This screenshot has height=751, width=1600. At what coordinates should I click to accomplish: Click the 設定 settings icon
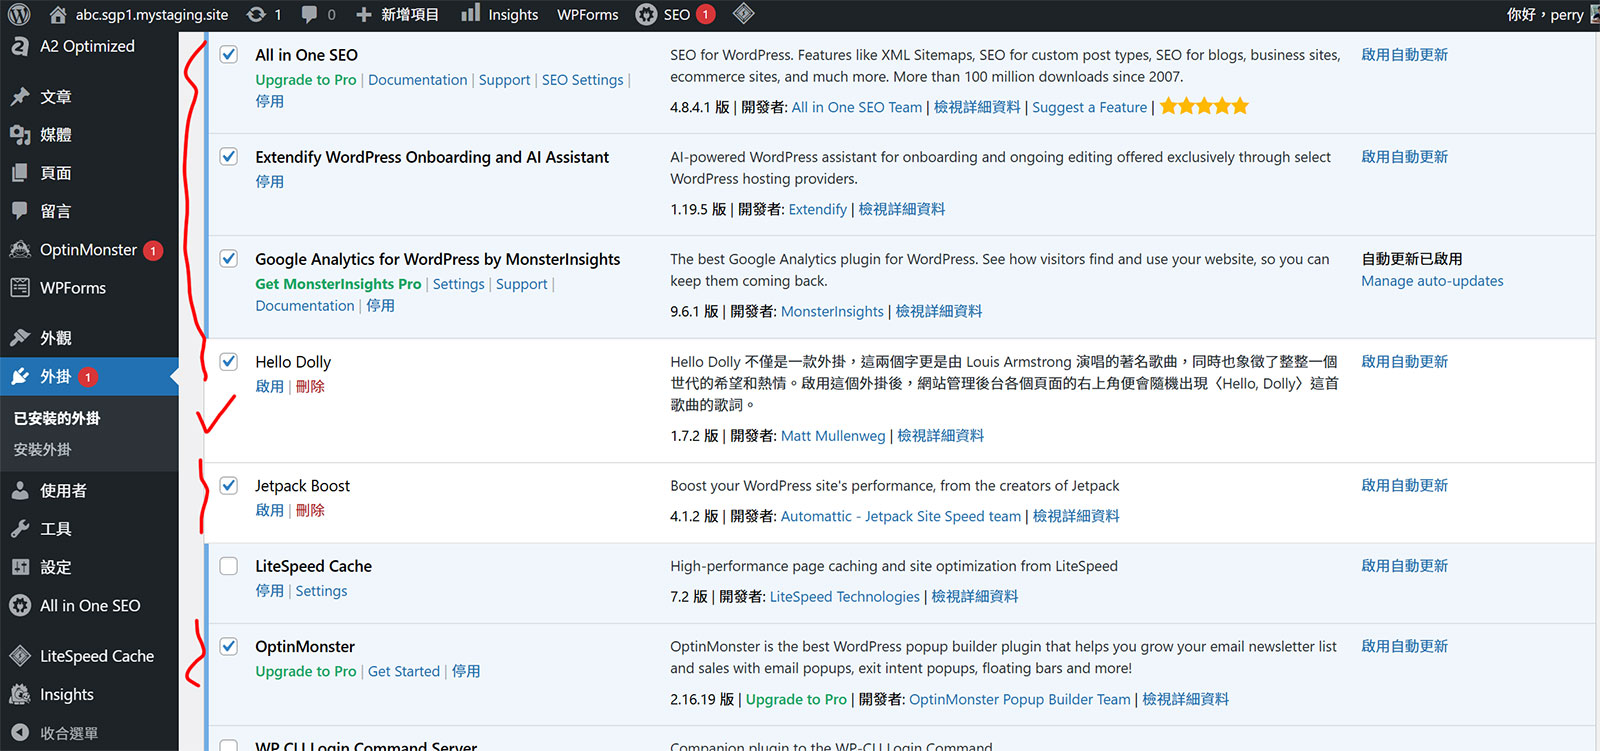pyautogui.click(x=20, y=567)
